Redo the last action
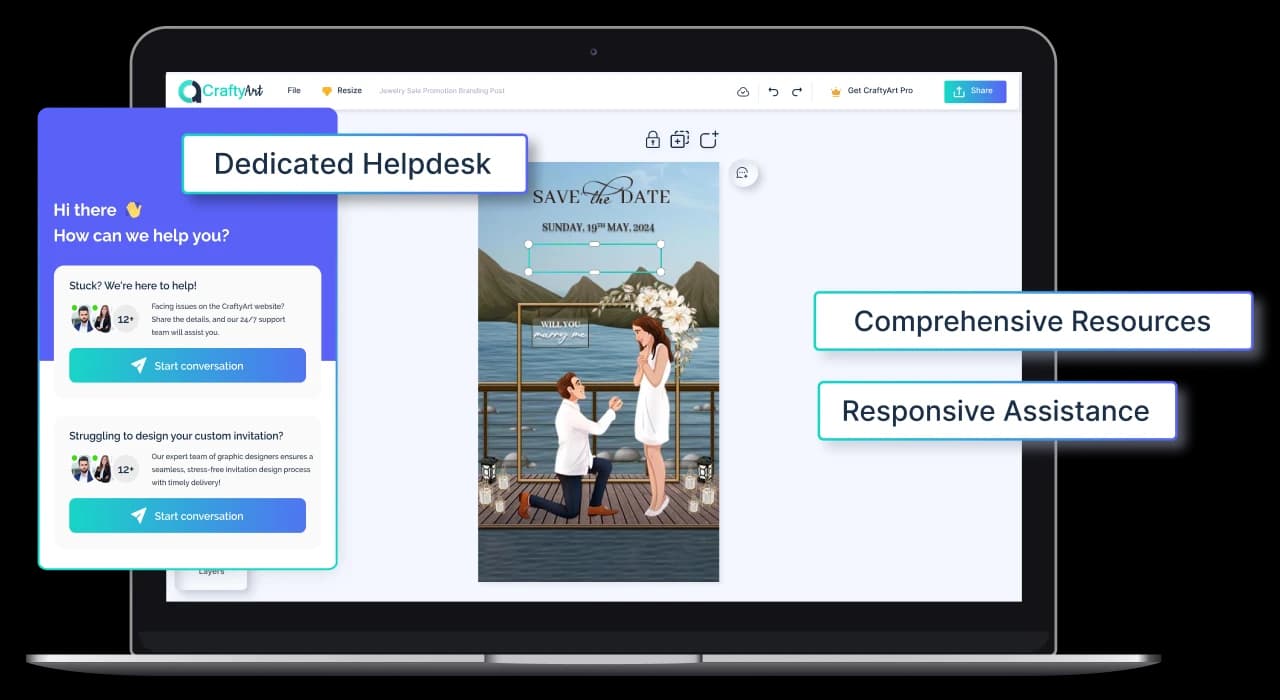 pyautogui.click(x=797, y=92)
